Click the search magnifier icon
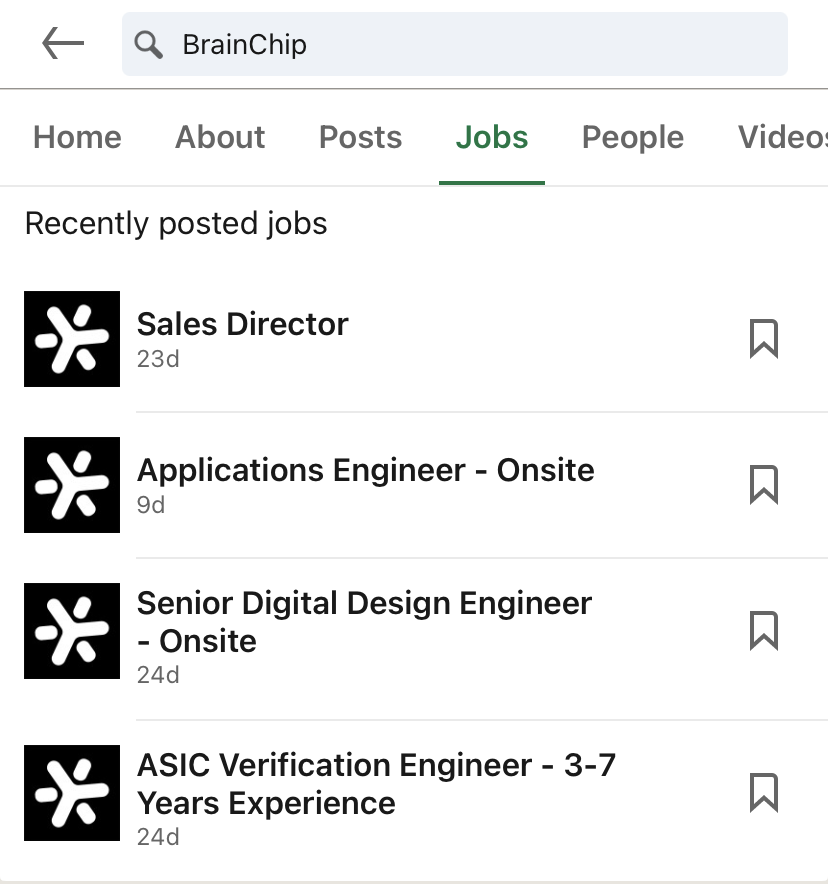 coord(149,44)
